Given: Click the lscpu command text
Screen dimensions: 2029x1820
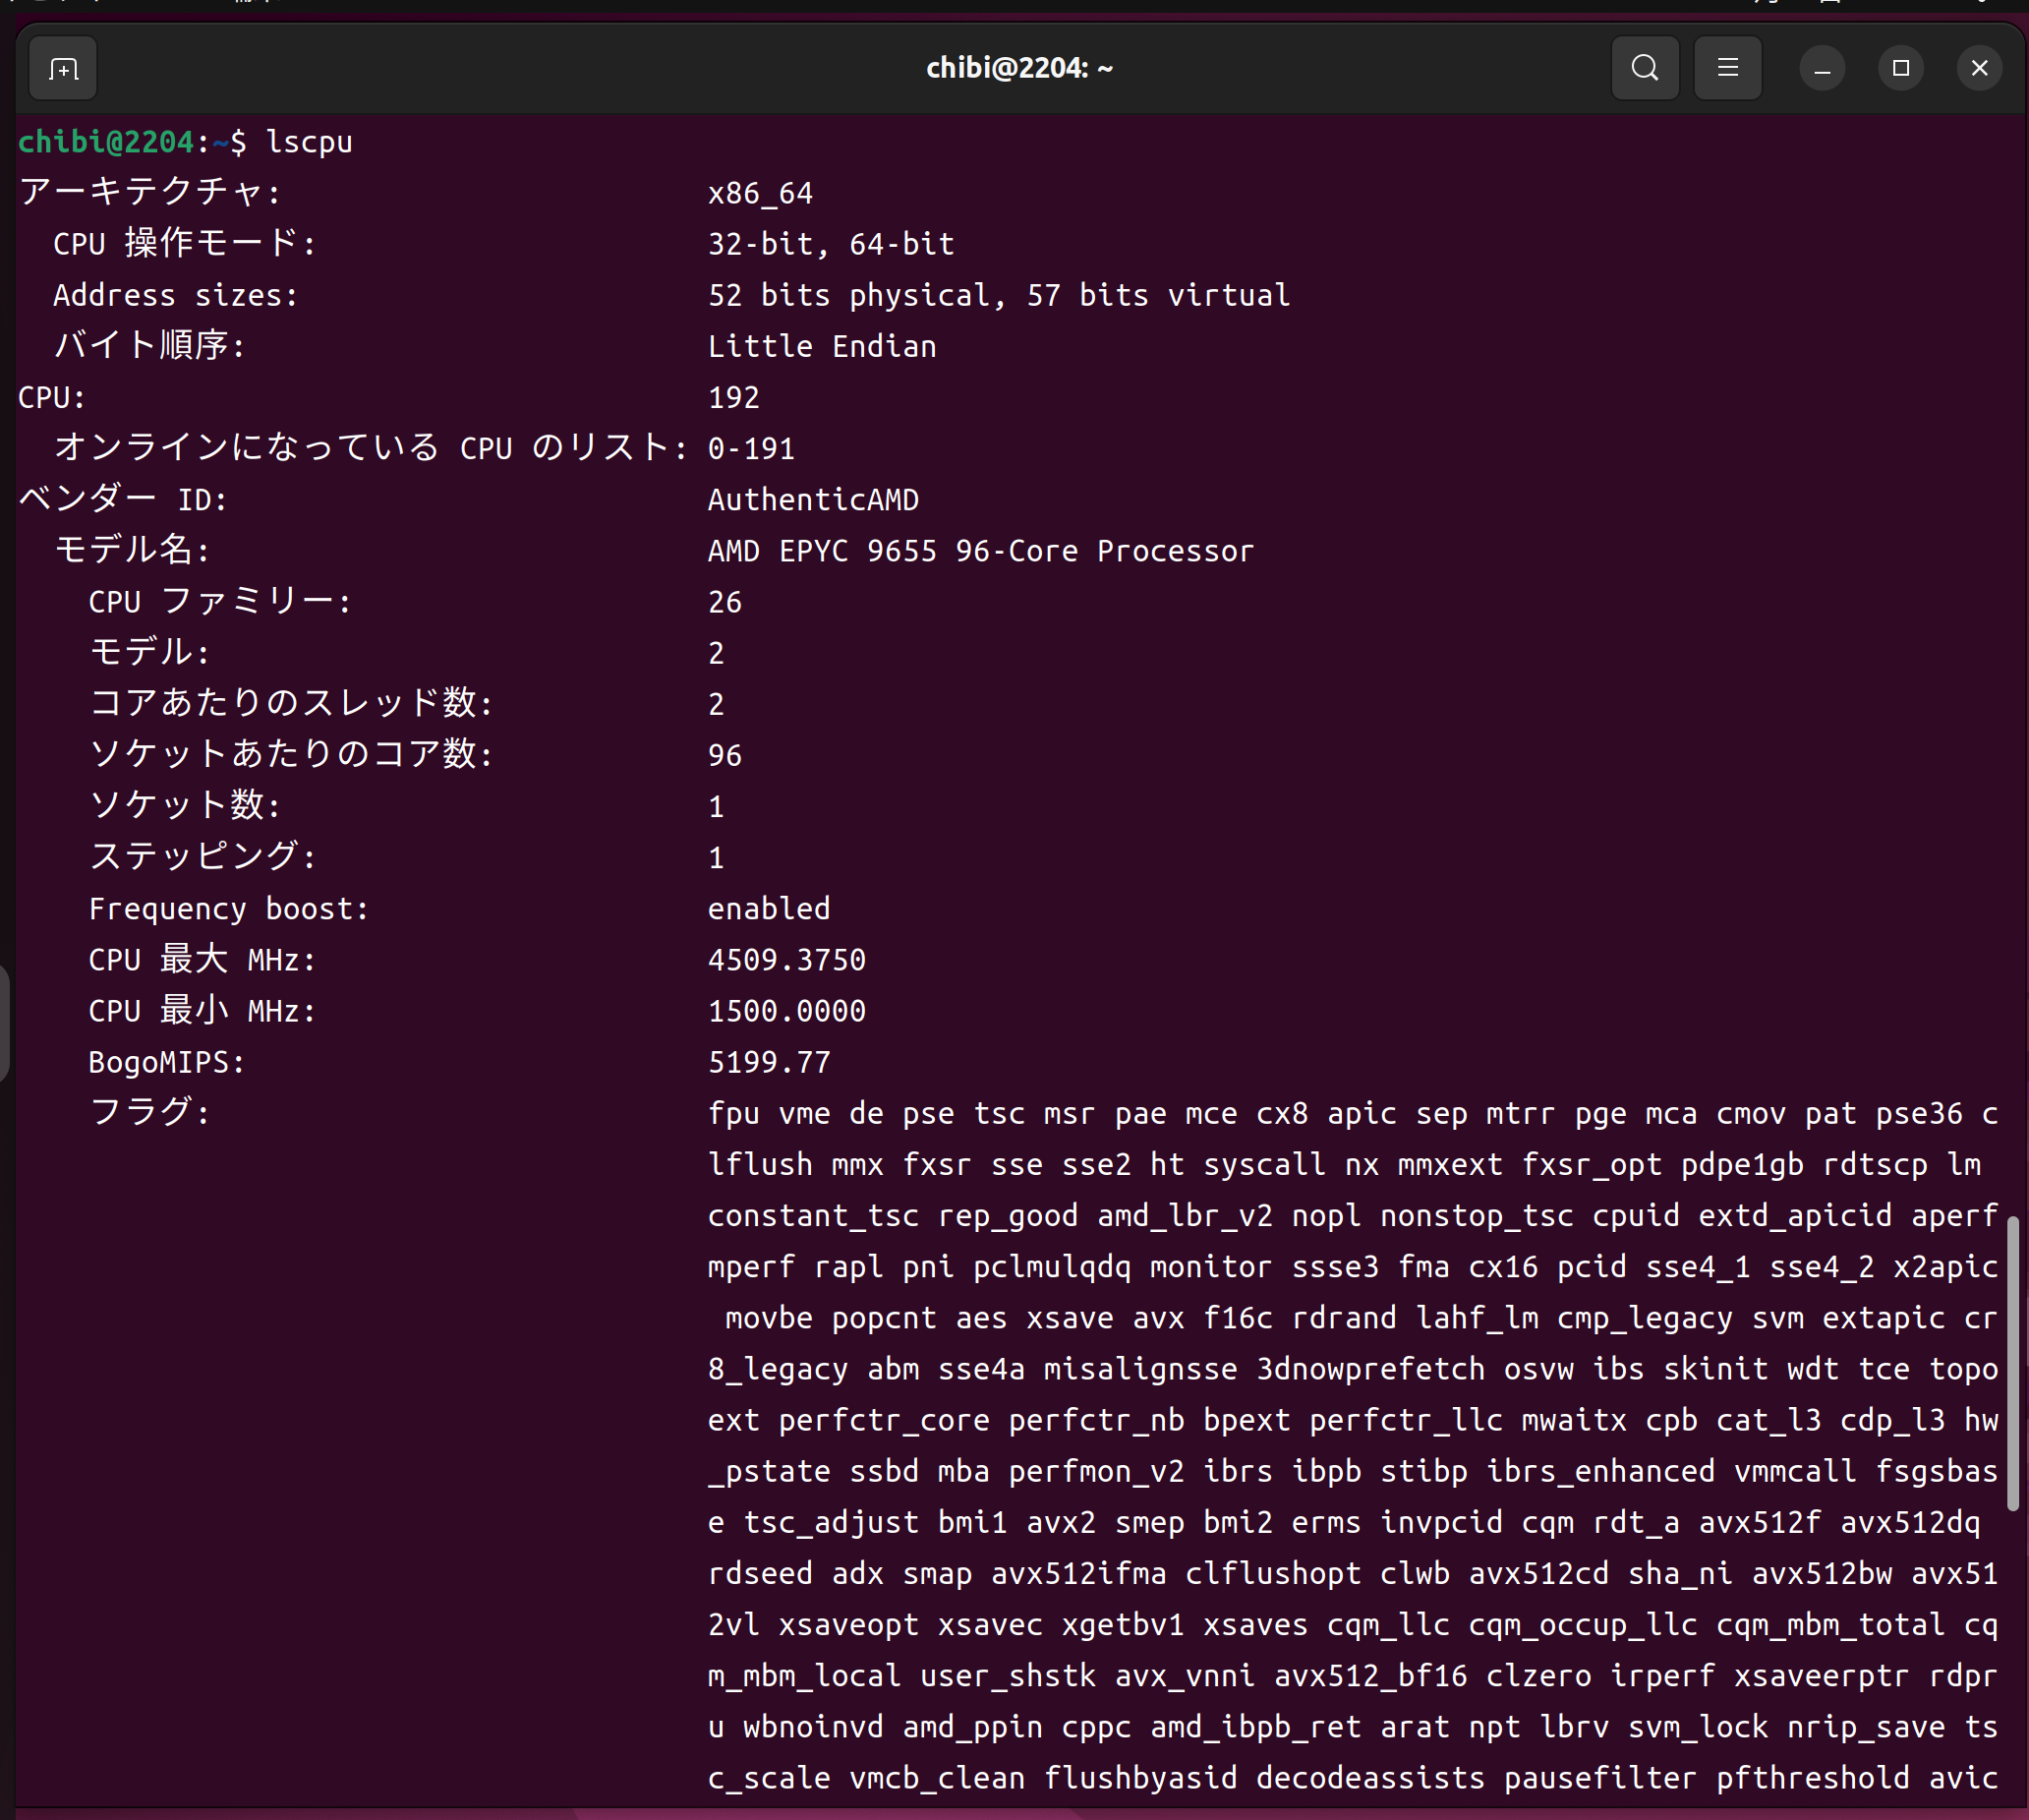Looking at the screenshot, I should click(309, 142).
